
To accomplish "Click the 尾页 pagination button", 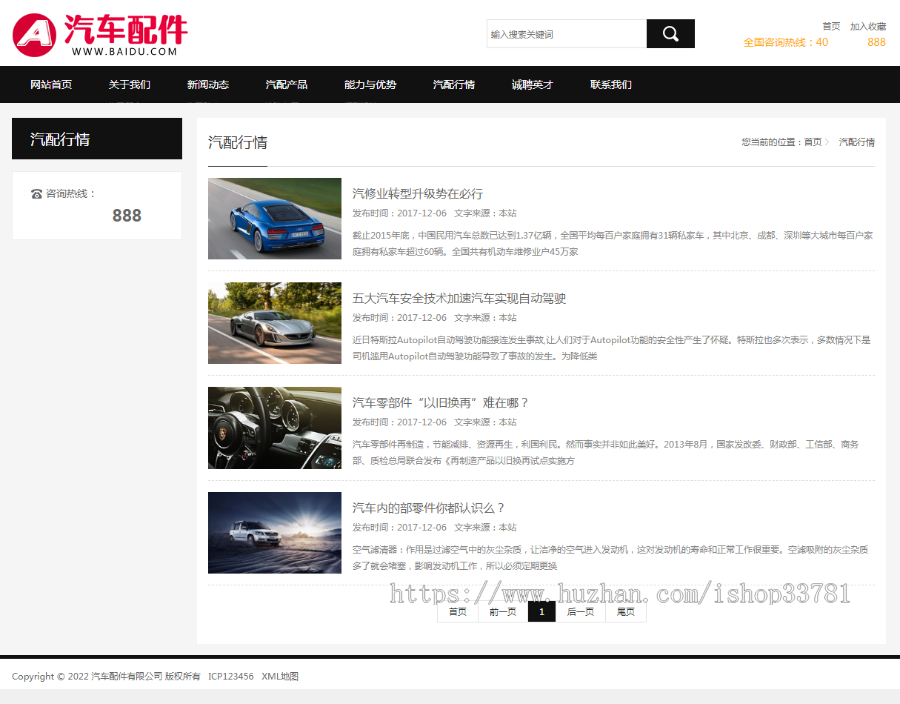I will coord(626,612).
